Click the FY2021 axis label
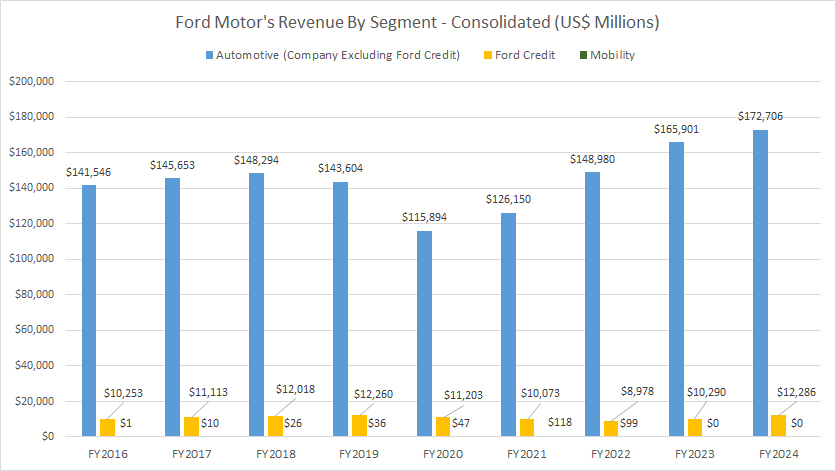This screenshot has height=471, width=836. [527, 454]
